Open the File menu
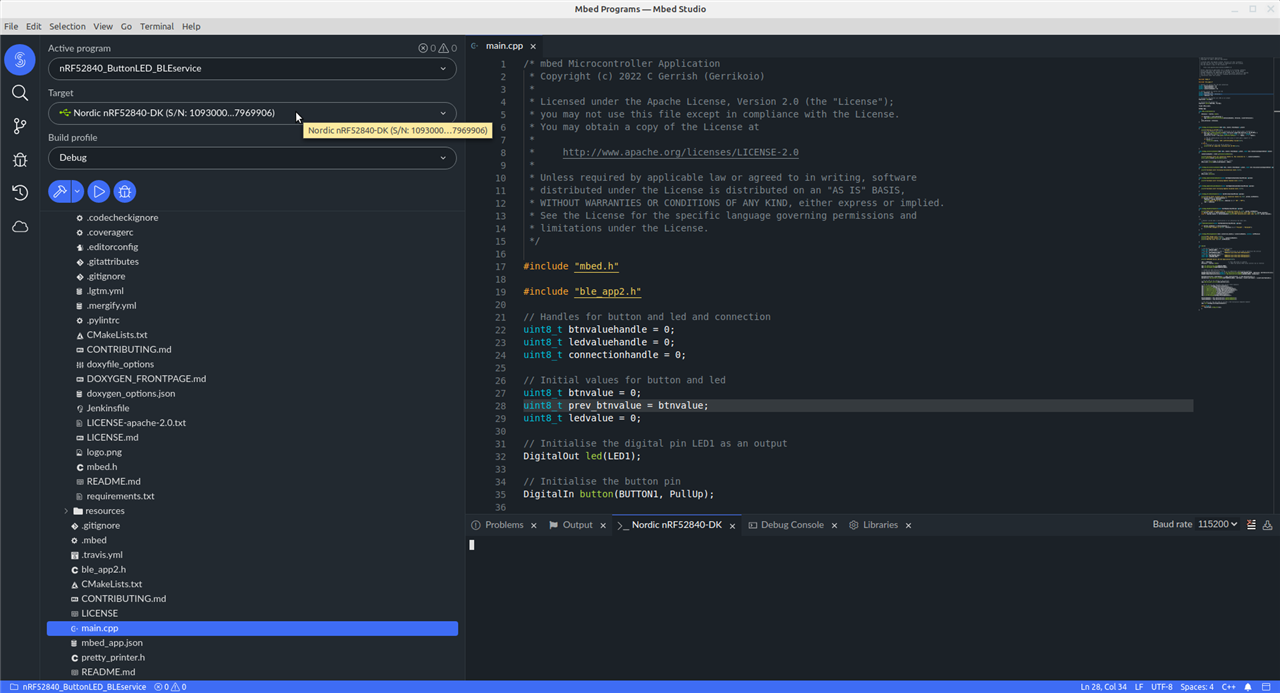The image size is (1280, 693). (11, 26)
